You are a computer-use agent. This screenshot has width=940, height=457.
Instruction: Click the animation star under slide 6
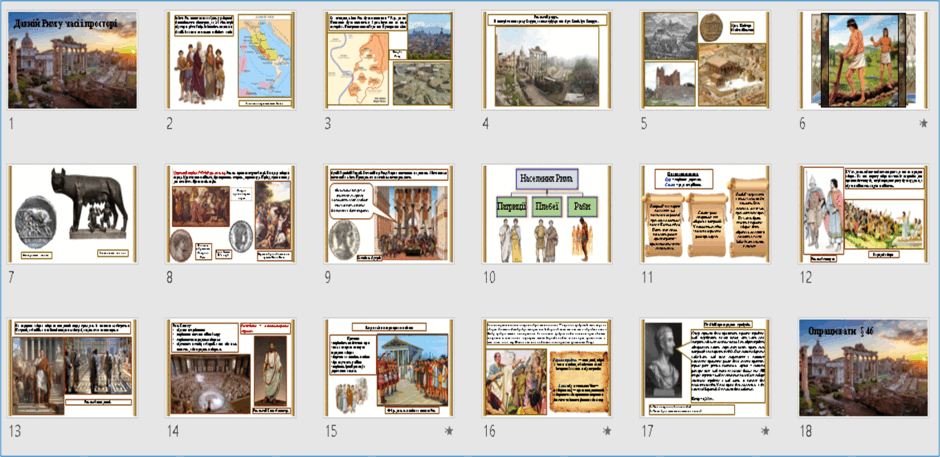pyautogui.click(x=923, y=124)
